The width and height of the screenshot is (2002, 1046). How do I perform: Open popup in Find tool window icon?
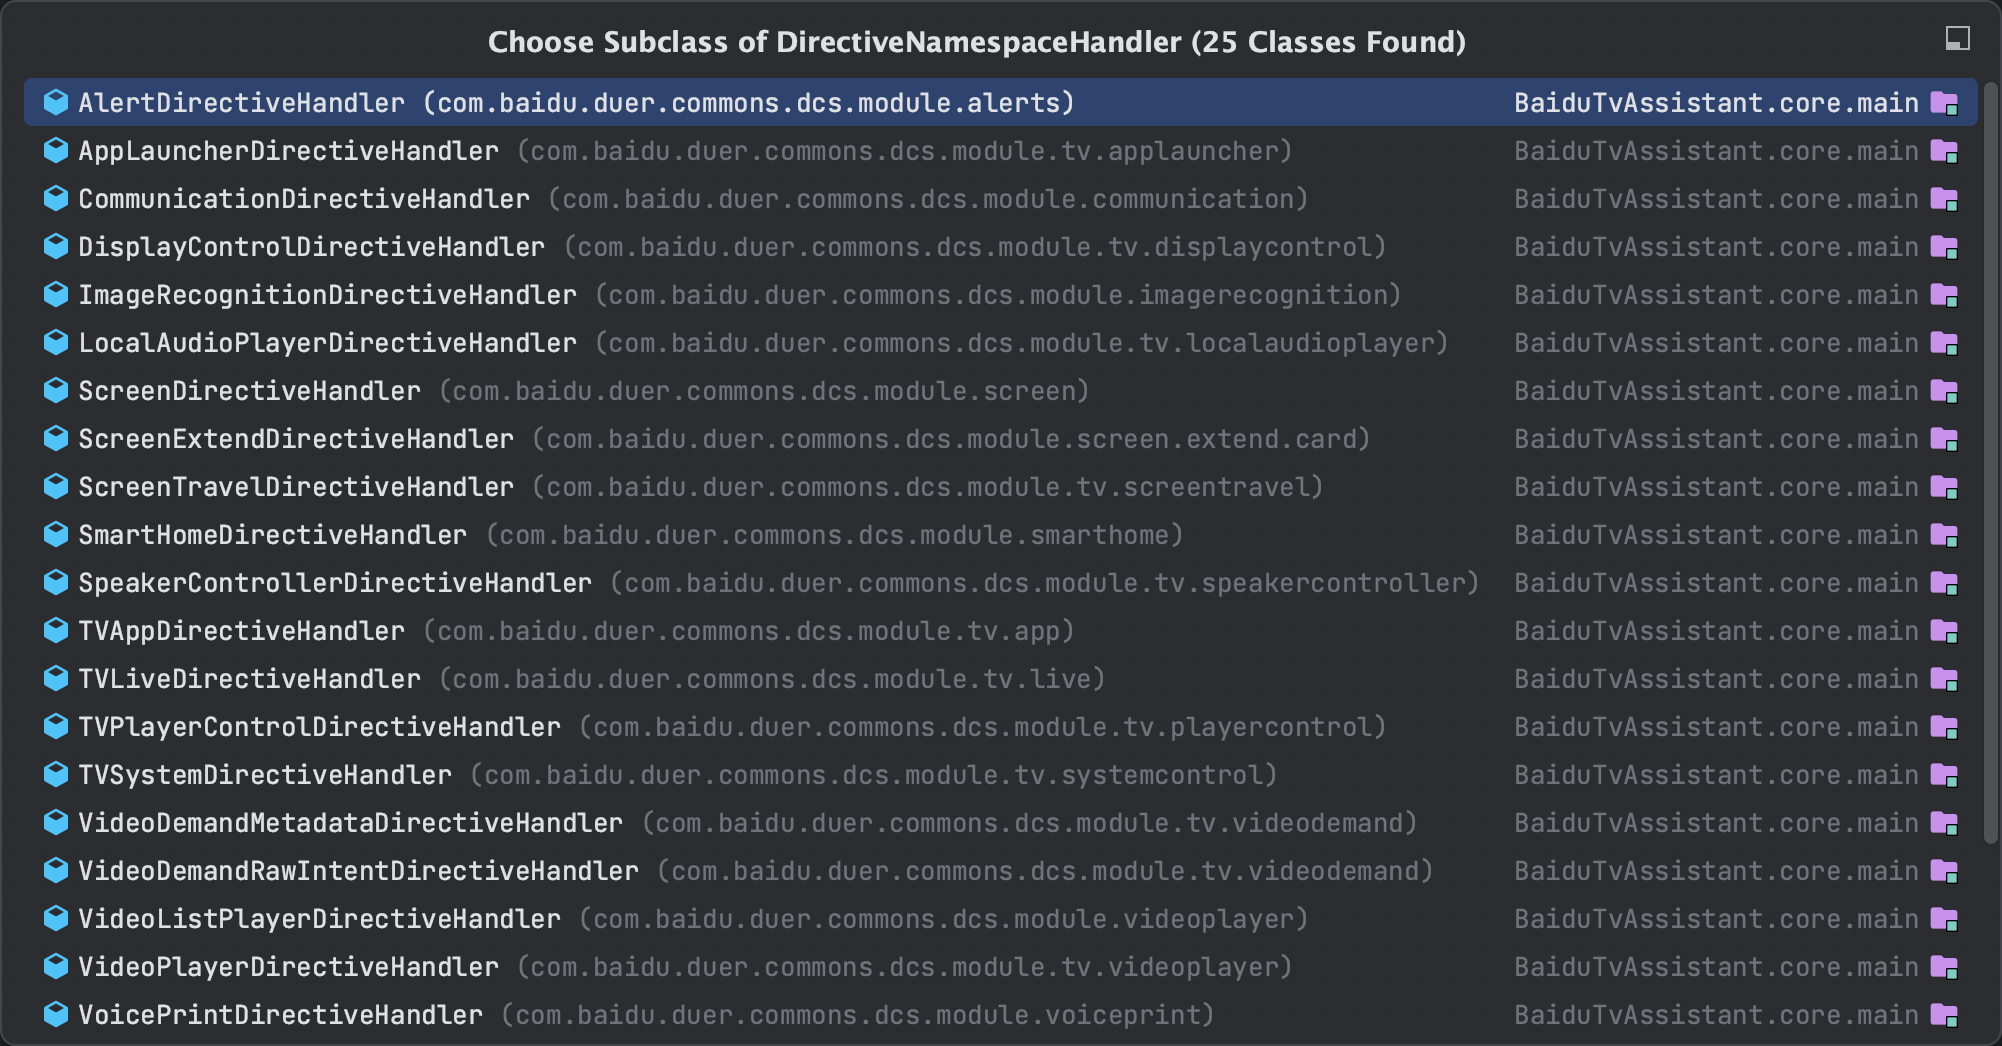tap(1957, 39)
